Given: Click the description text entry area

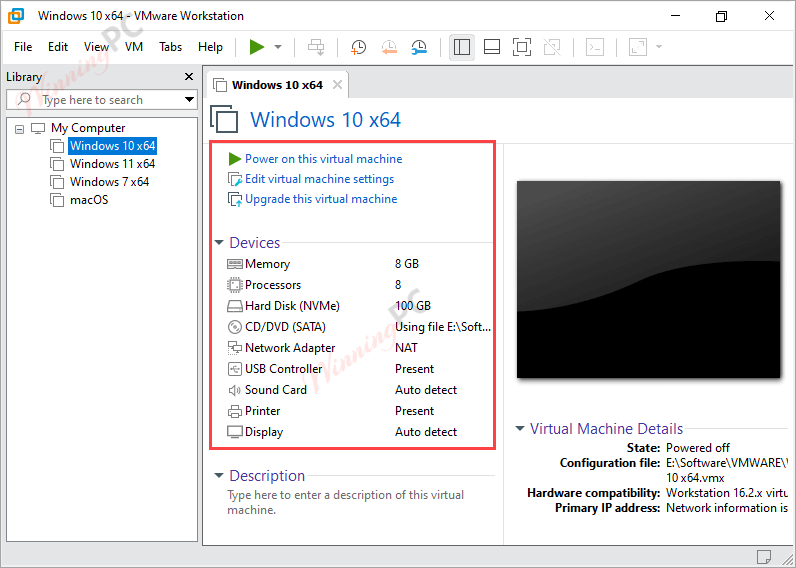Looking at the screenshot, I should tap(345, 503).
